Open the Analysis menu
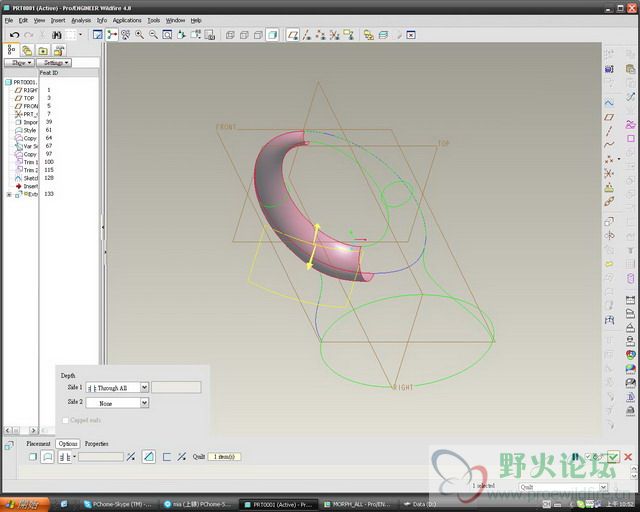The image size is (640, 512). click(81, 20)
